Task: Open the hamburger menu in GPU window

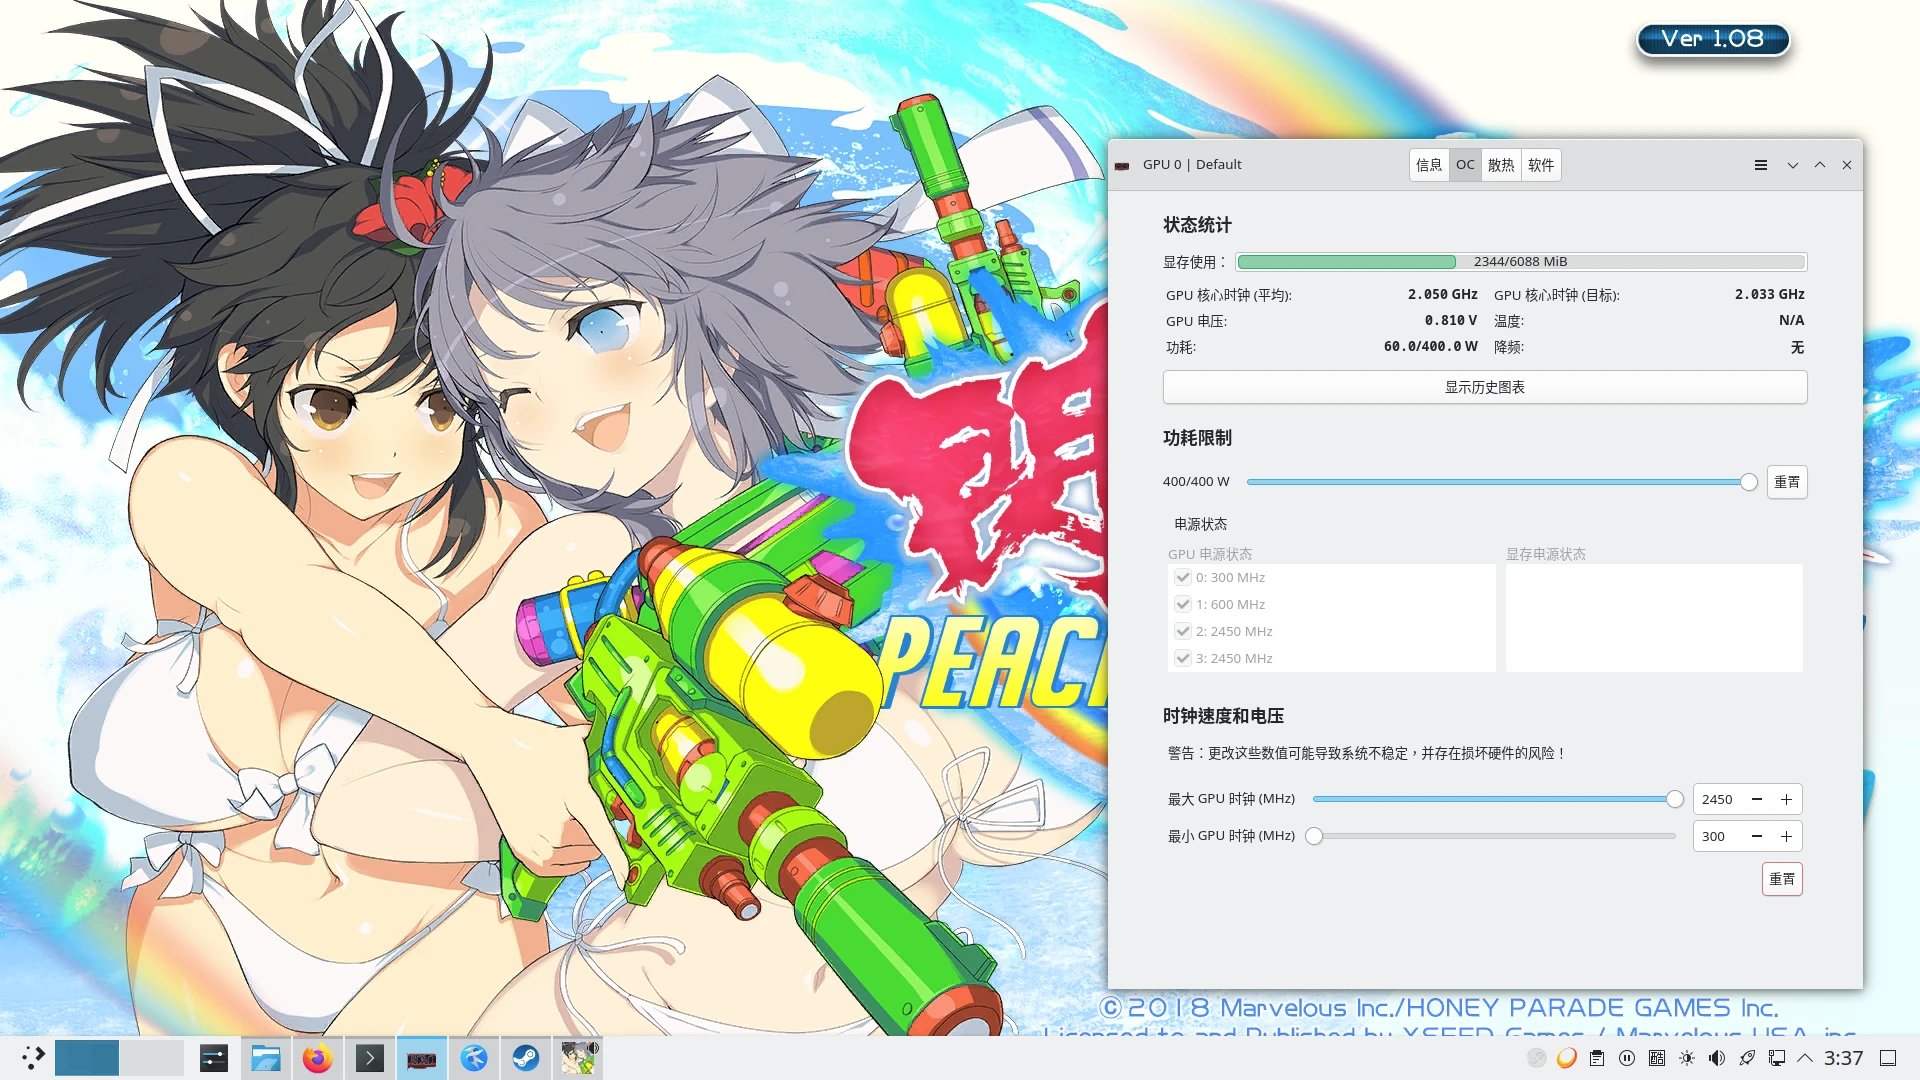Action: (1760, 165)
